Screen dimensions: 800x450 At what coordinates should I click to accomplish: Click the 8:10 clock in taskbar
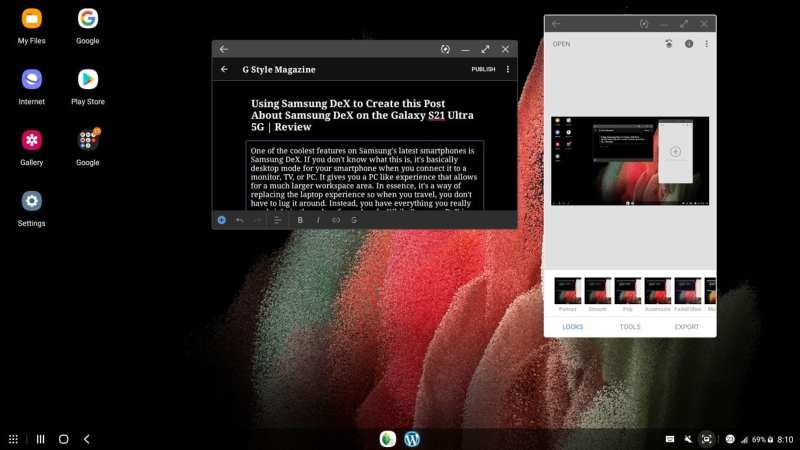pos(785,439)
